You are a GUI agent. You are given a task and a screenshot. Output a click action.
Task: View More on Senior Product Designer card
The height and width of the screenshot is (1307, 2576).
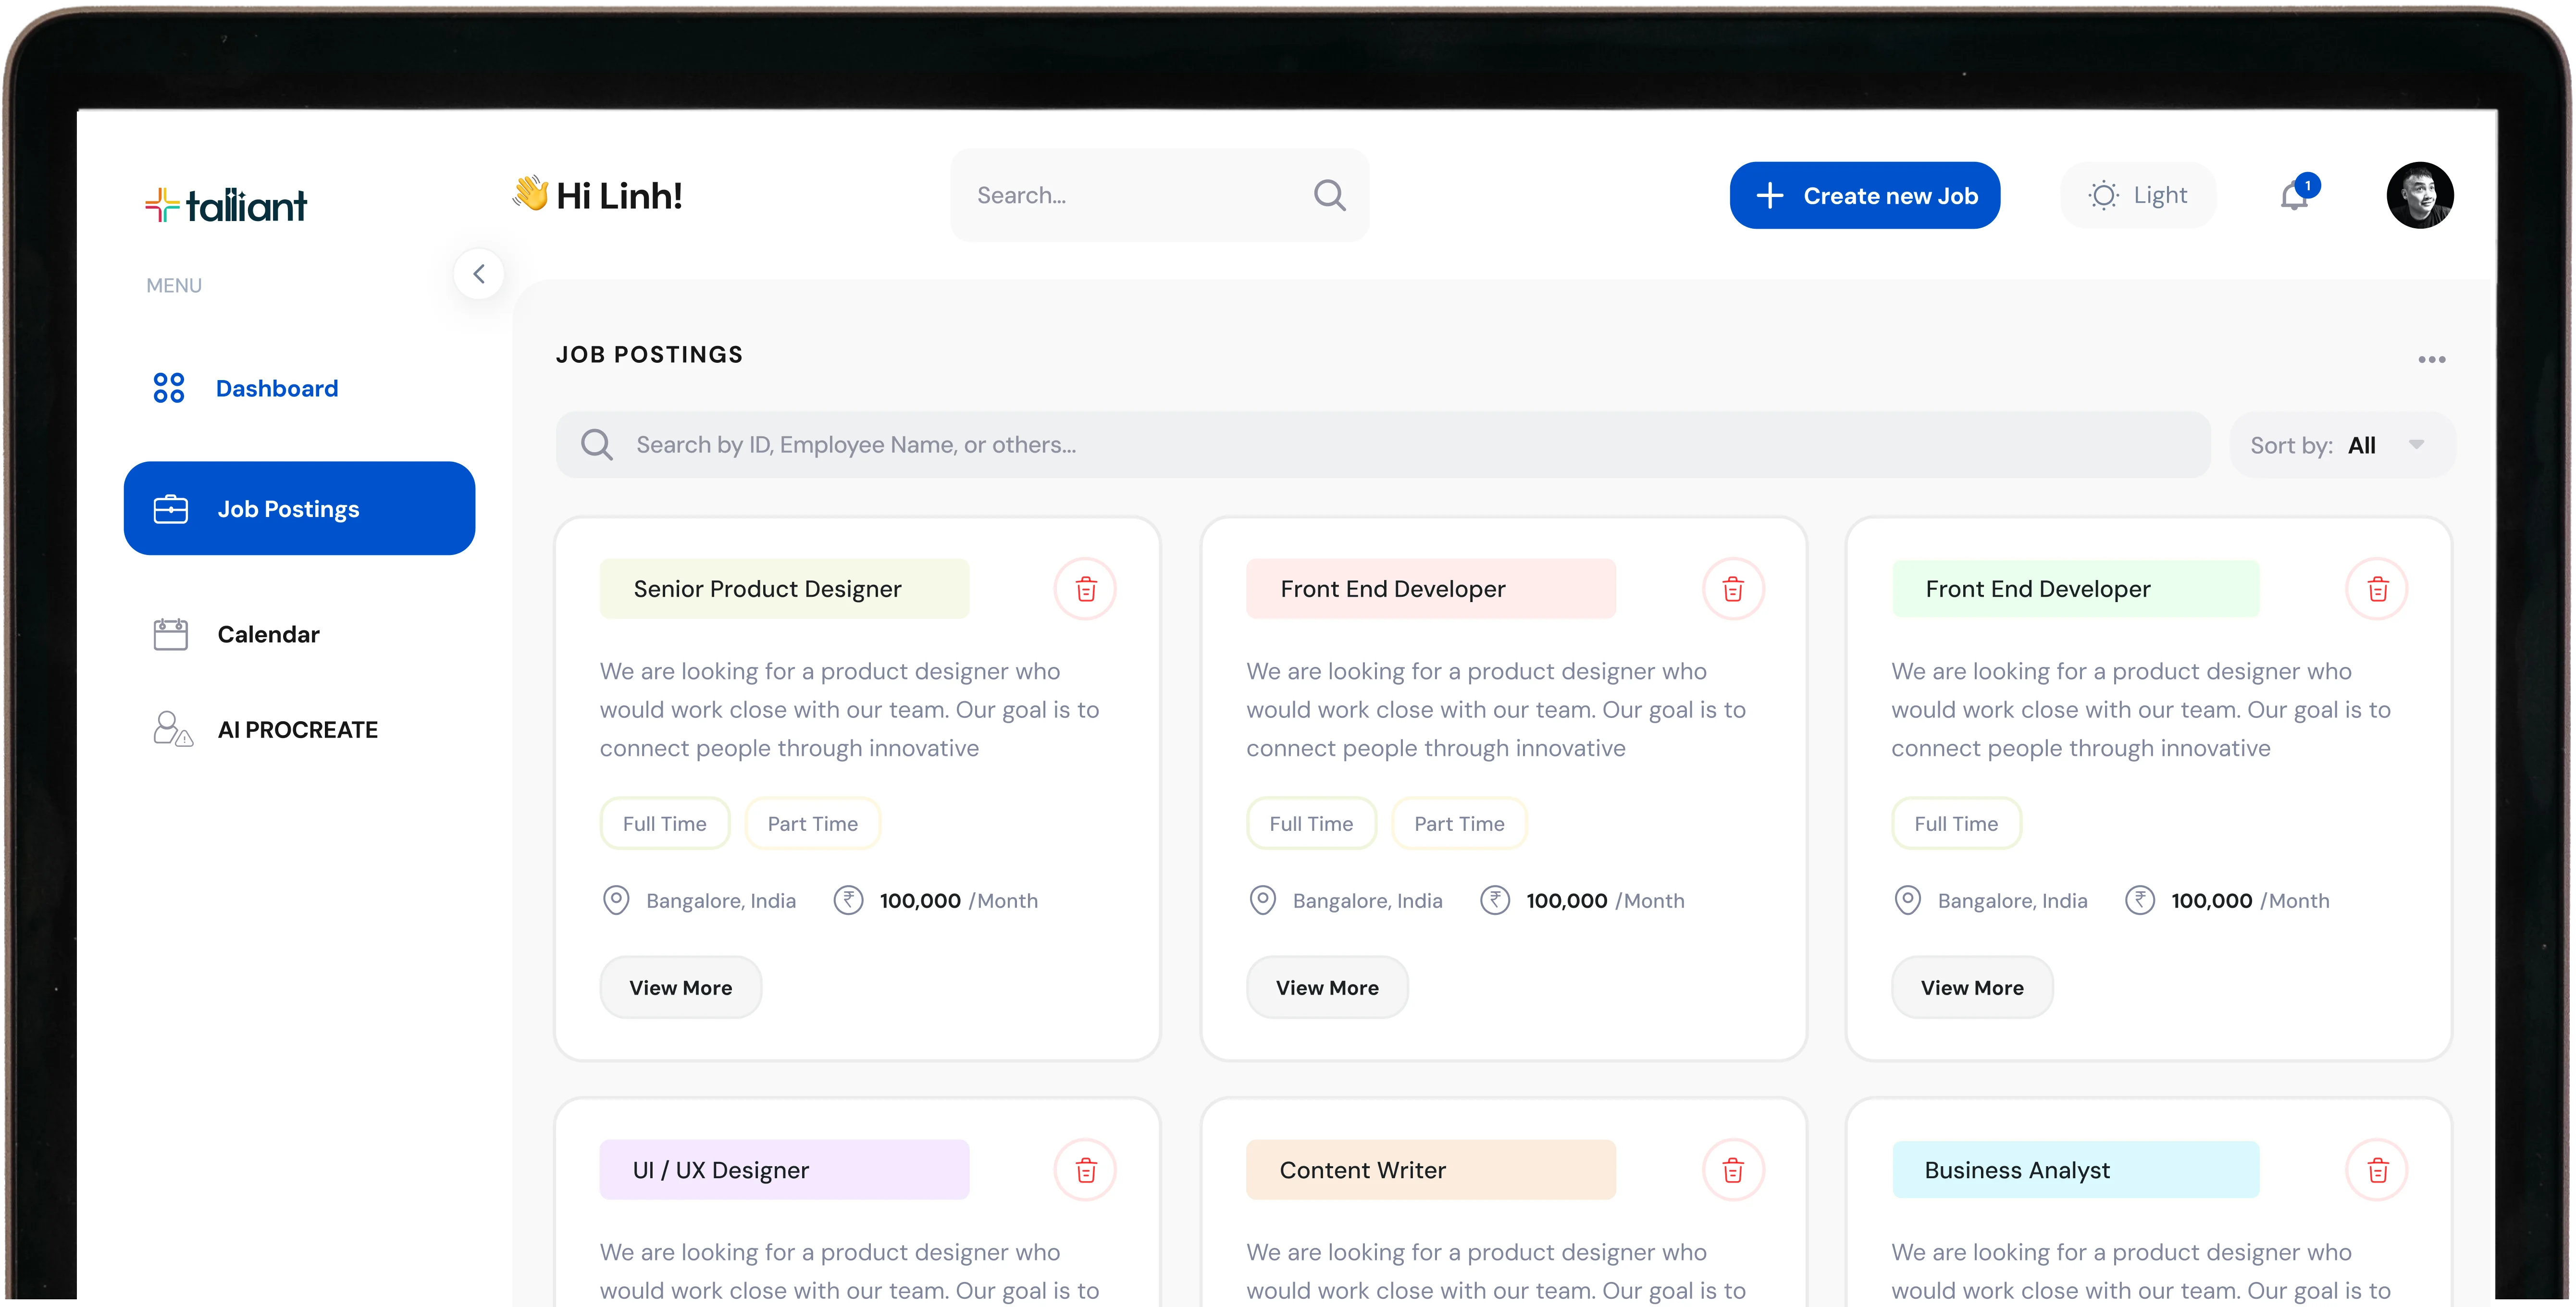681,988
